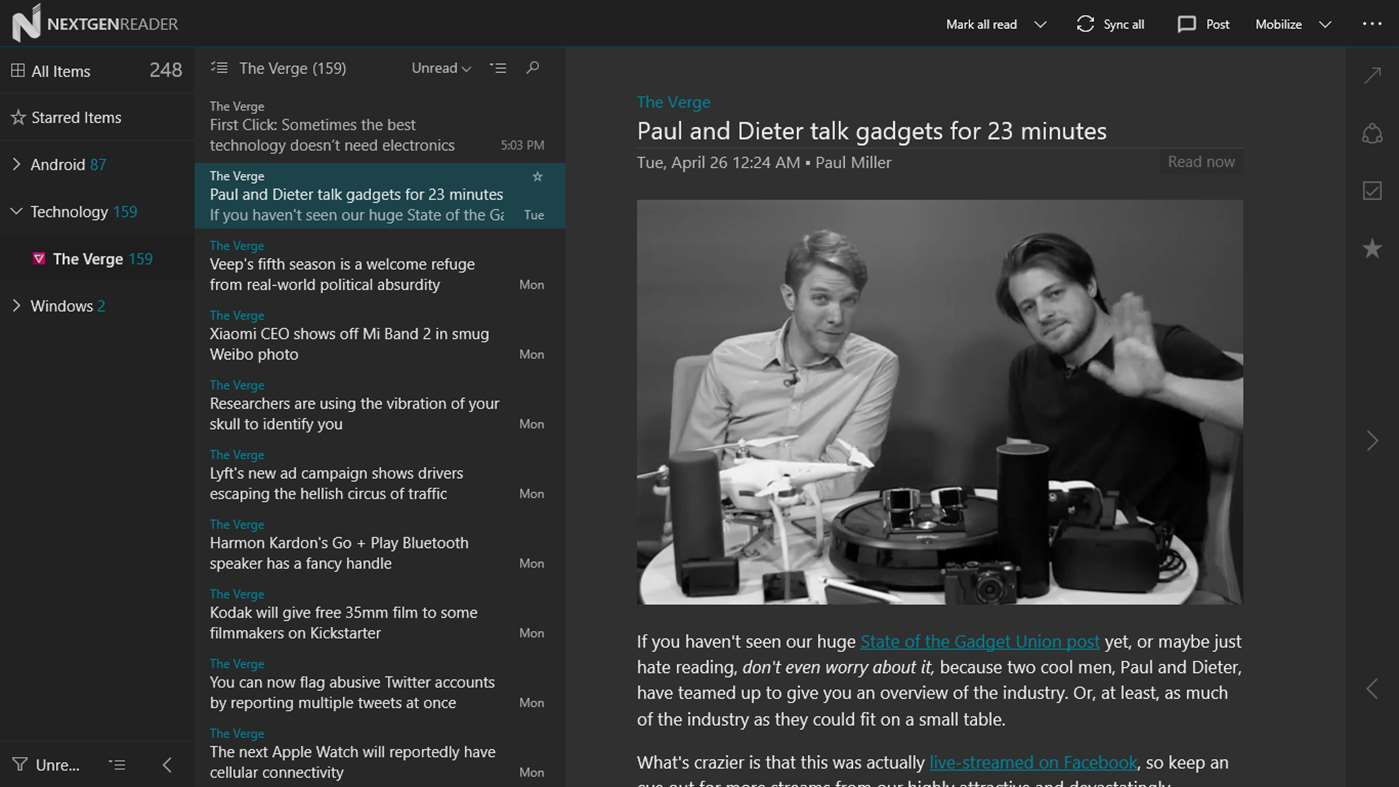Viewport: 1399px width, 787px height.
Task: Click the Read now button
Action: pyautogui.click(x=1201, y=162)
